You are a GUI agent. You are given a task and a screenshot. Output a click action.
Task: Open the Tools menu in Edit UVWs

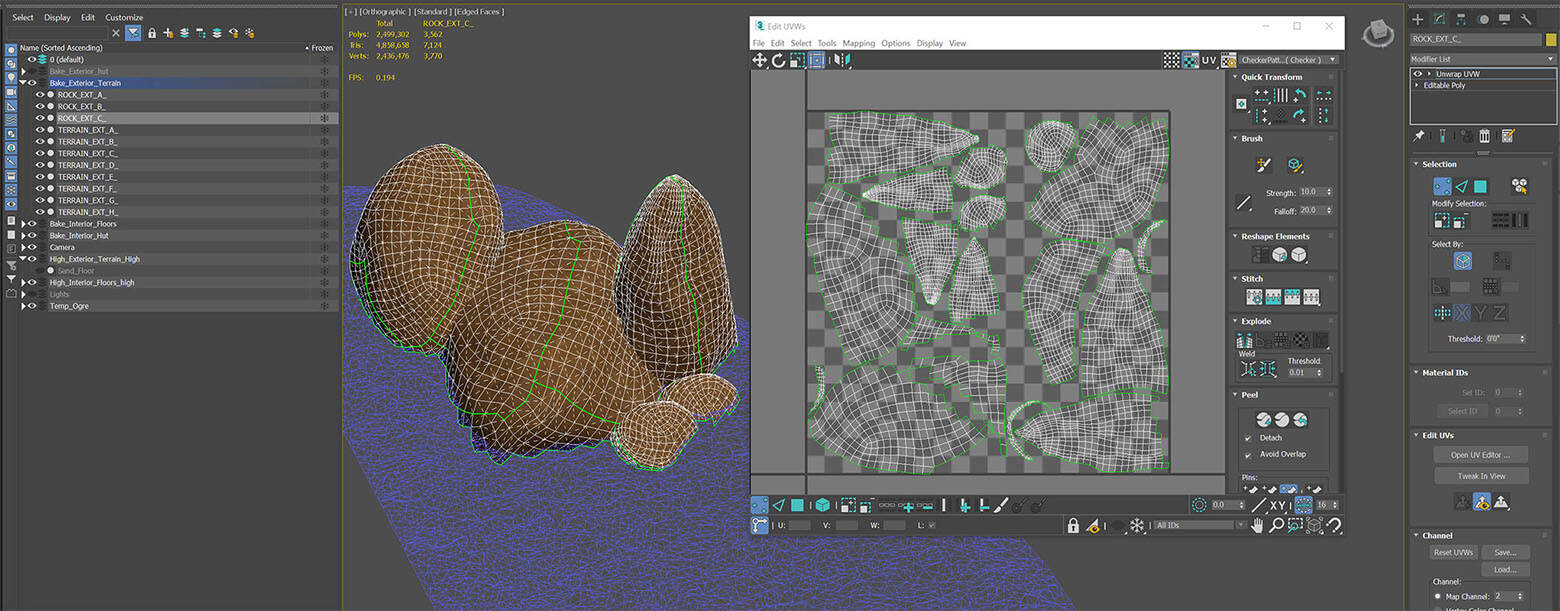click(826, 43)
